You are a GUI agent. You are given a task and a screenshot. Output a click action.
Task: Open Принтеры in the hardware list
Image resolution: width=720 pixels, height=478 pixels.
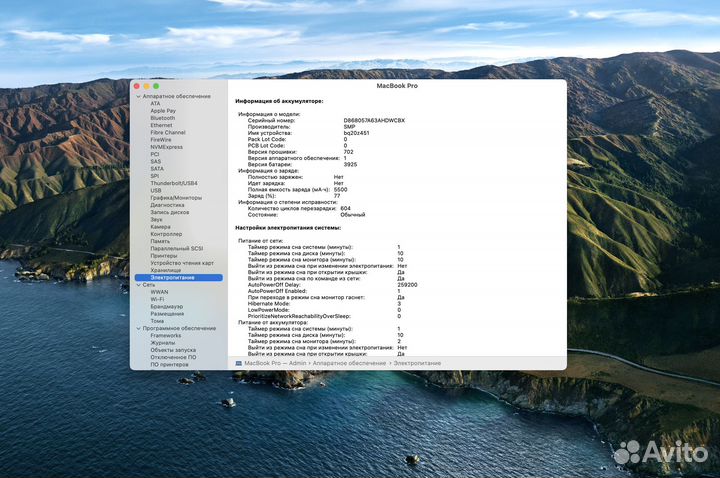[x=163, y=256]
